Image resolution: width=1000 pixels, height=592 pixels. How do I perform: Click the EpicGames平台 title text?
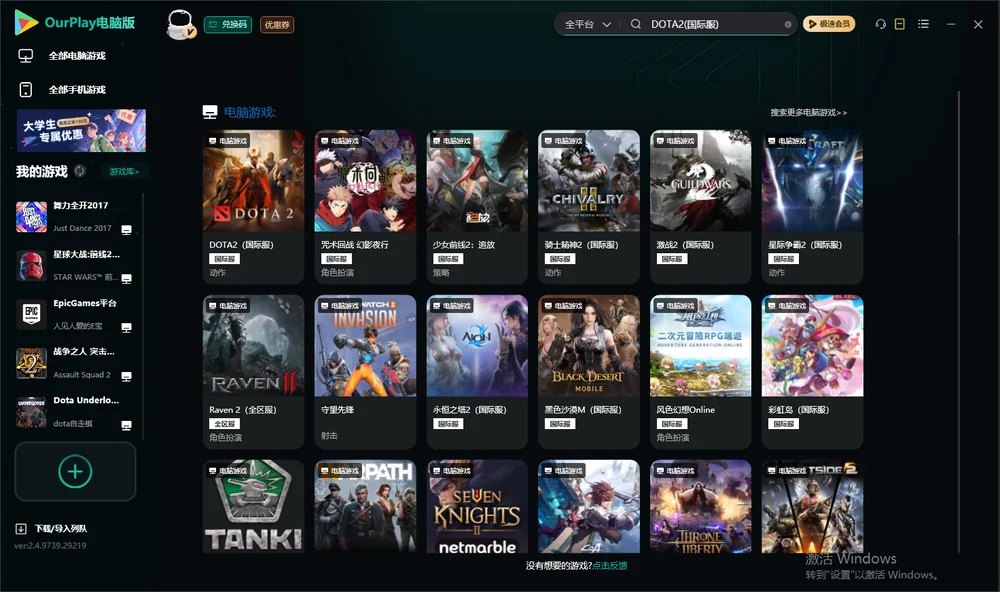tap(85, 303)
